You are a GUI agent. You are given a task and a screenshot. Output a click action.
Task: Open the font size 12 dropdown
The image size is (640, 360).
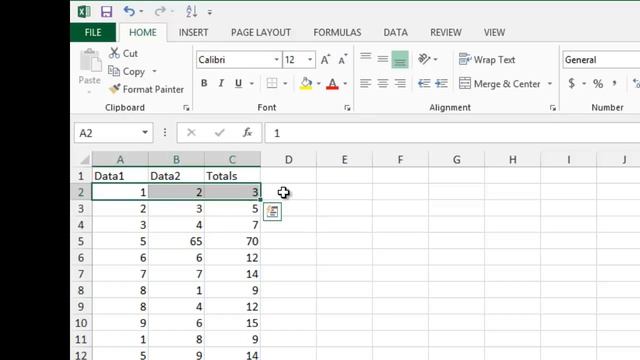tap(310, 60)
